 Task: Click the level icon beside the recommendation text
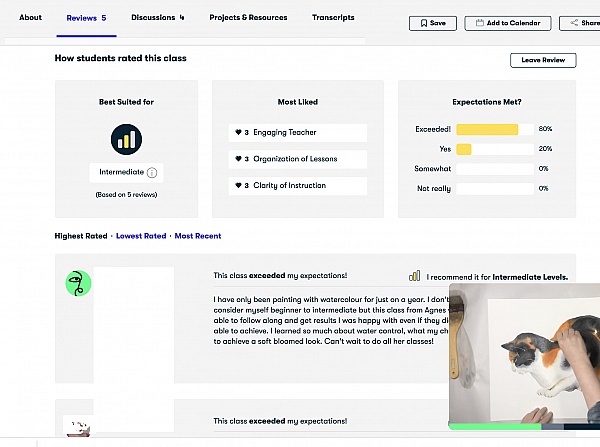[x=414, y=276]
